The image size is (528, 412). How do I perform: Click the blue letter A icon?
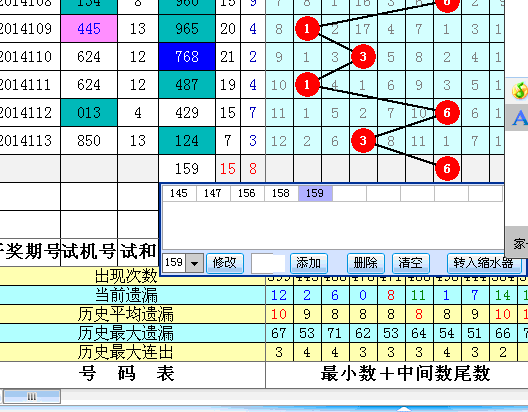[520, 118]
